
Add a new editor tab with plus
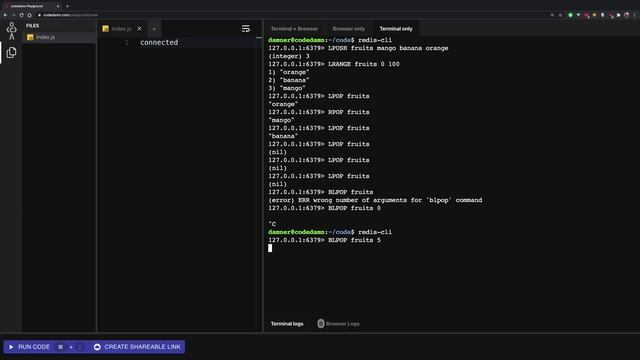154,29
